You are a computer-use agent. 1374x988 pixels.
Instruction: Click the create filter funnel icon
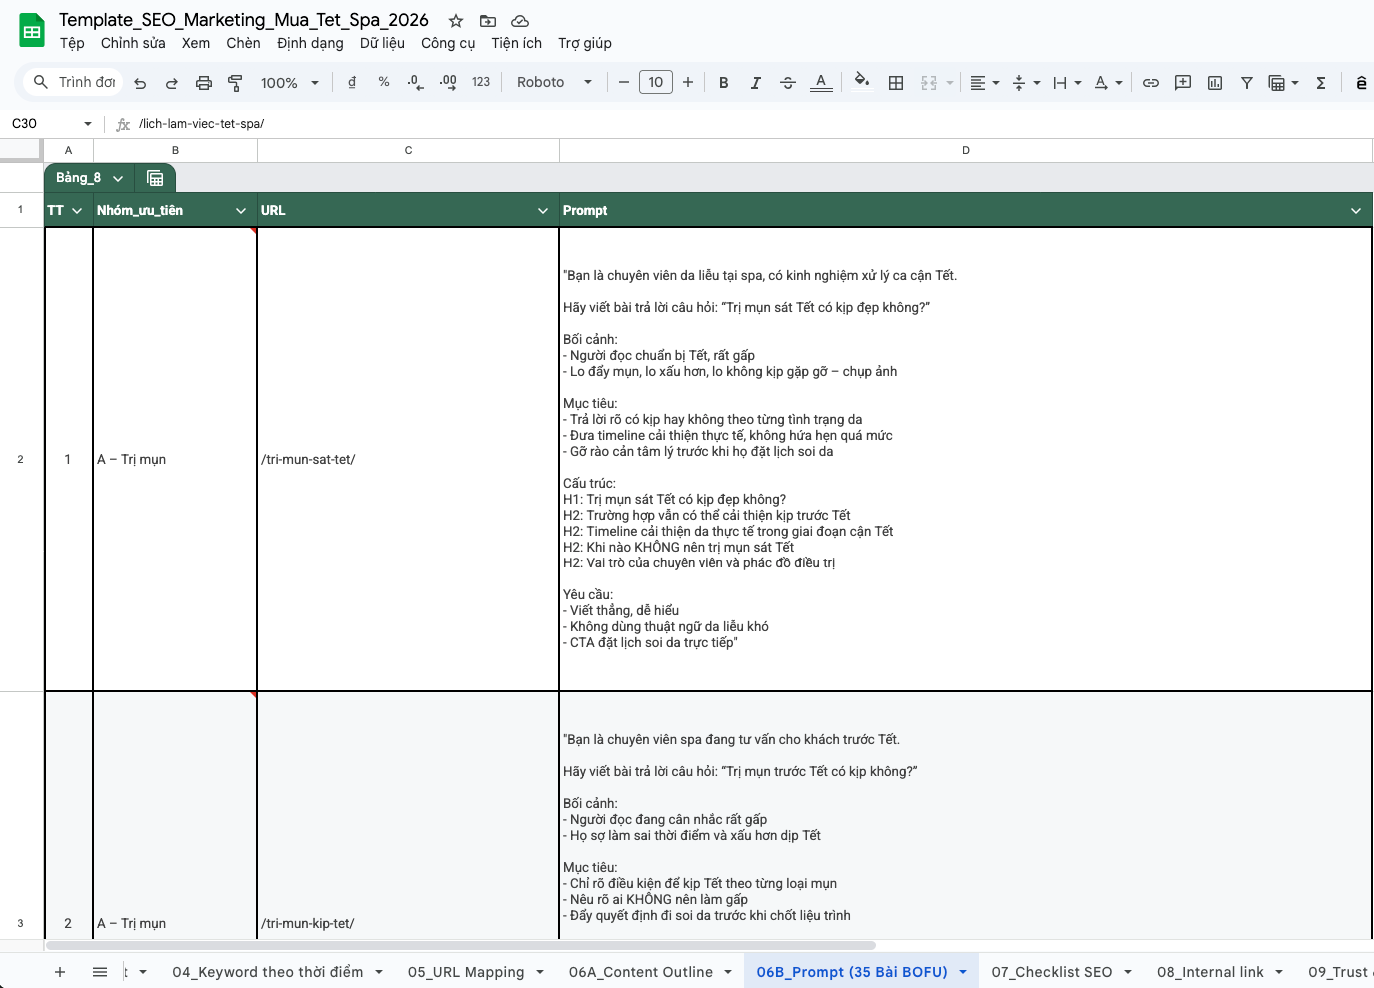tap(1247, 83)
